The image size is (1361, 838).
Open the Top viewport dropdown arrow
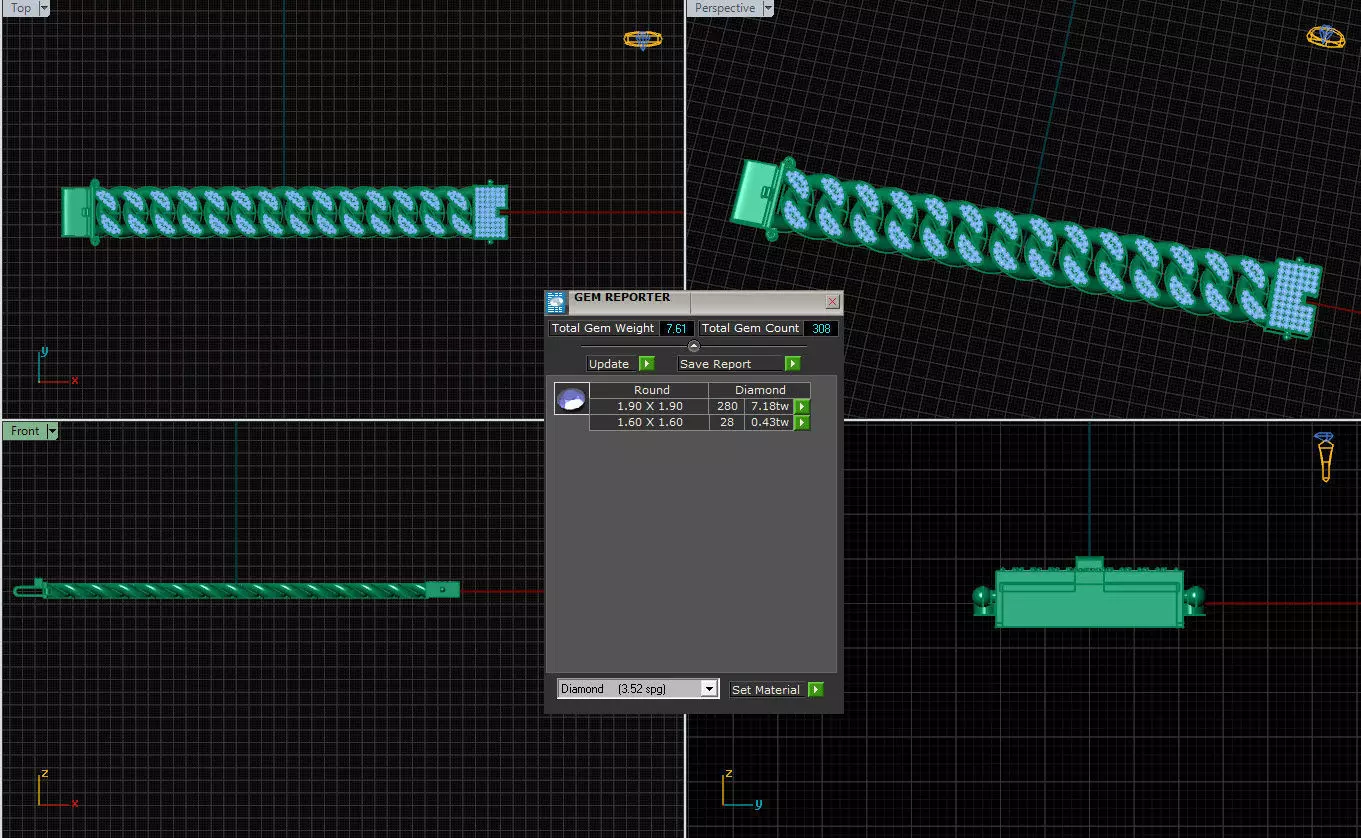click(44, 8)
